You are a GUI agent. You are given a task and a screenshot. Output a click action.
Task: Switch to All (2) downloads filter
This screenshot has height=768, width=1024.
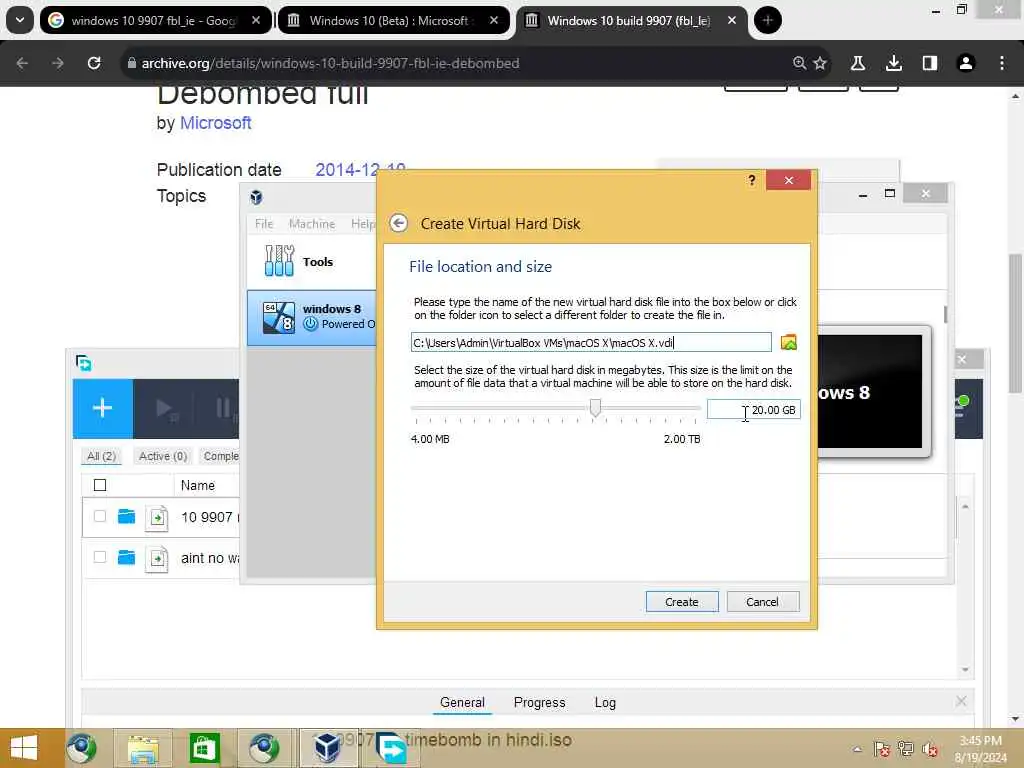pos(101,456)
